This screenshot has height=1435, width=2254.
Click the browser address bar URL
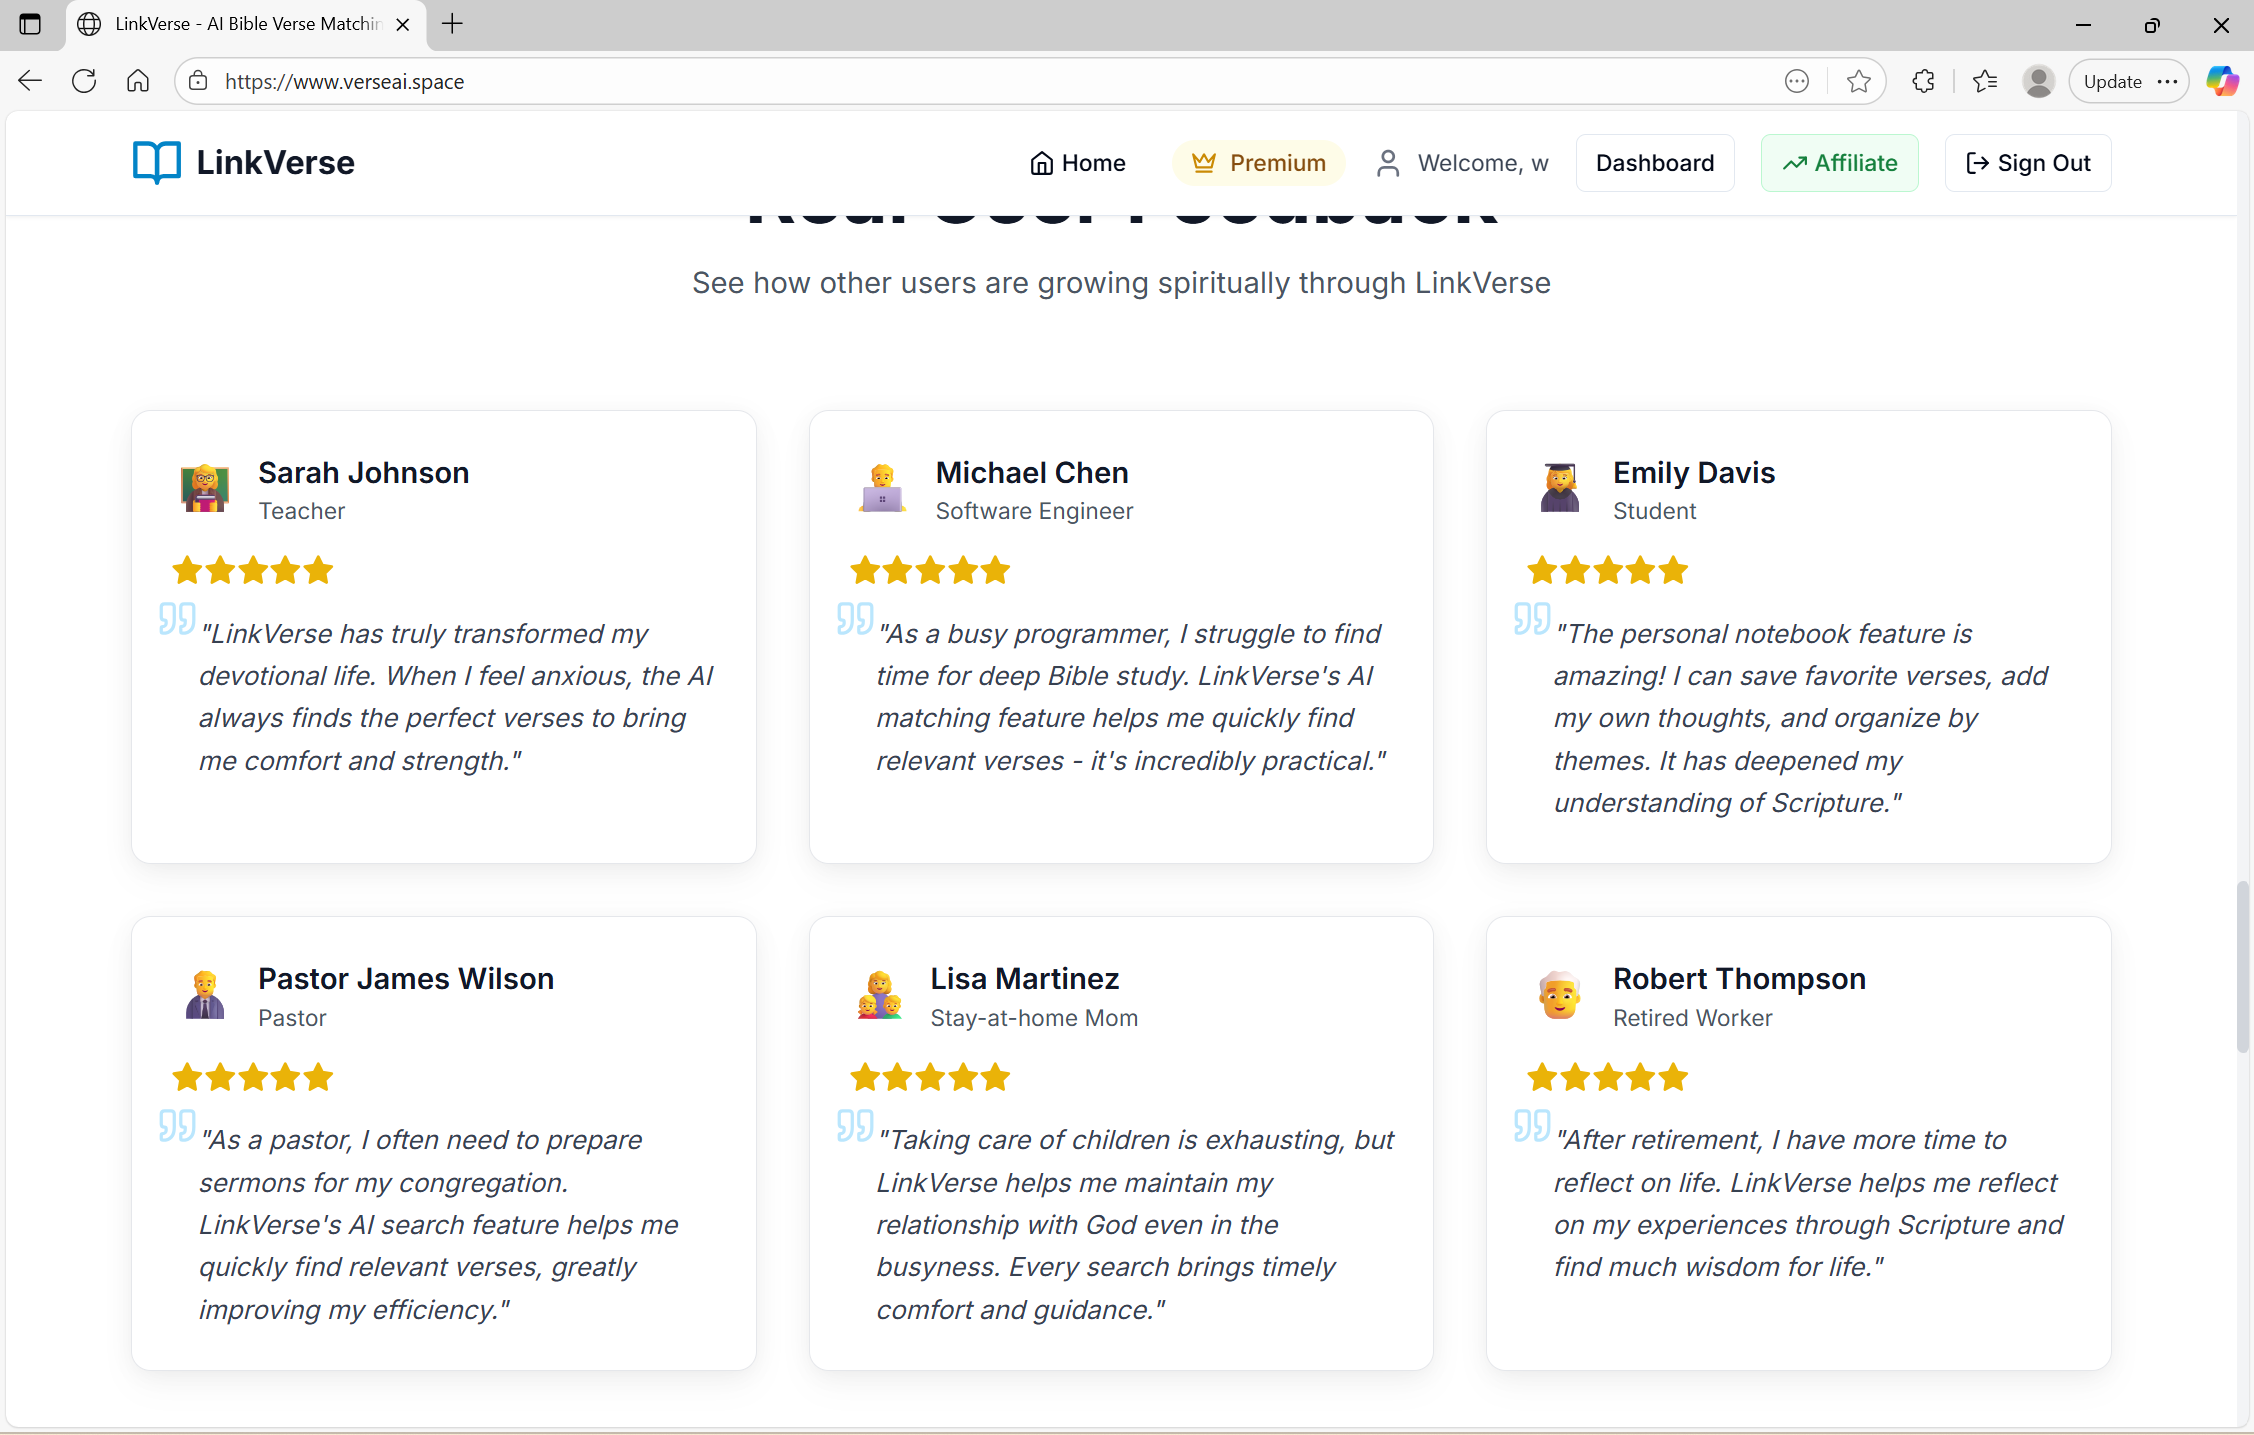point(344,82)
